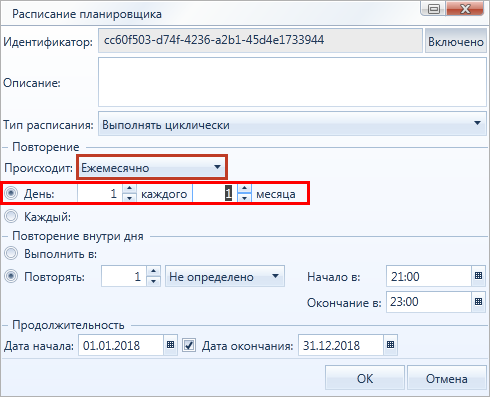Image resolution: width=490 pixels, height=397 pixels.
Task: Open the Происходит Ежемесячно dropdown
Action: point(152,167)
